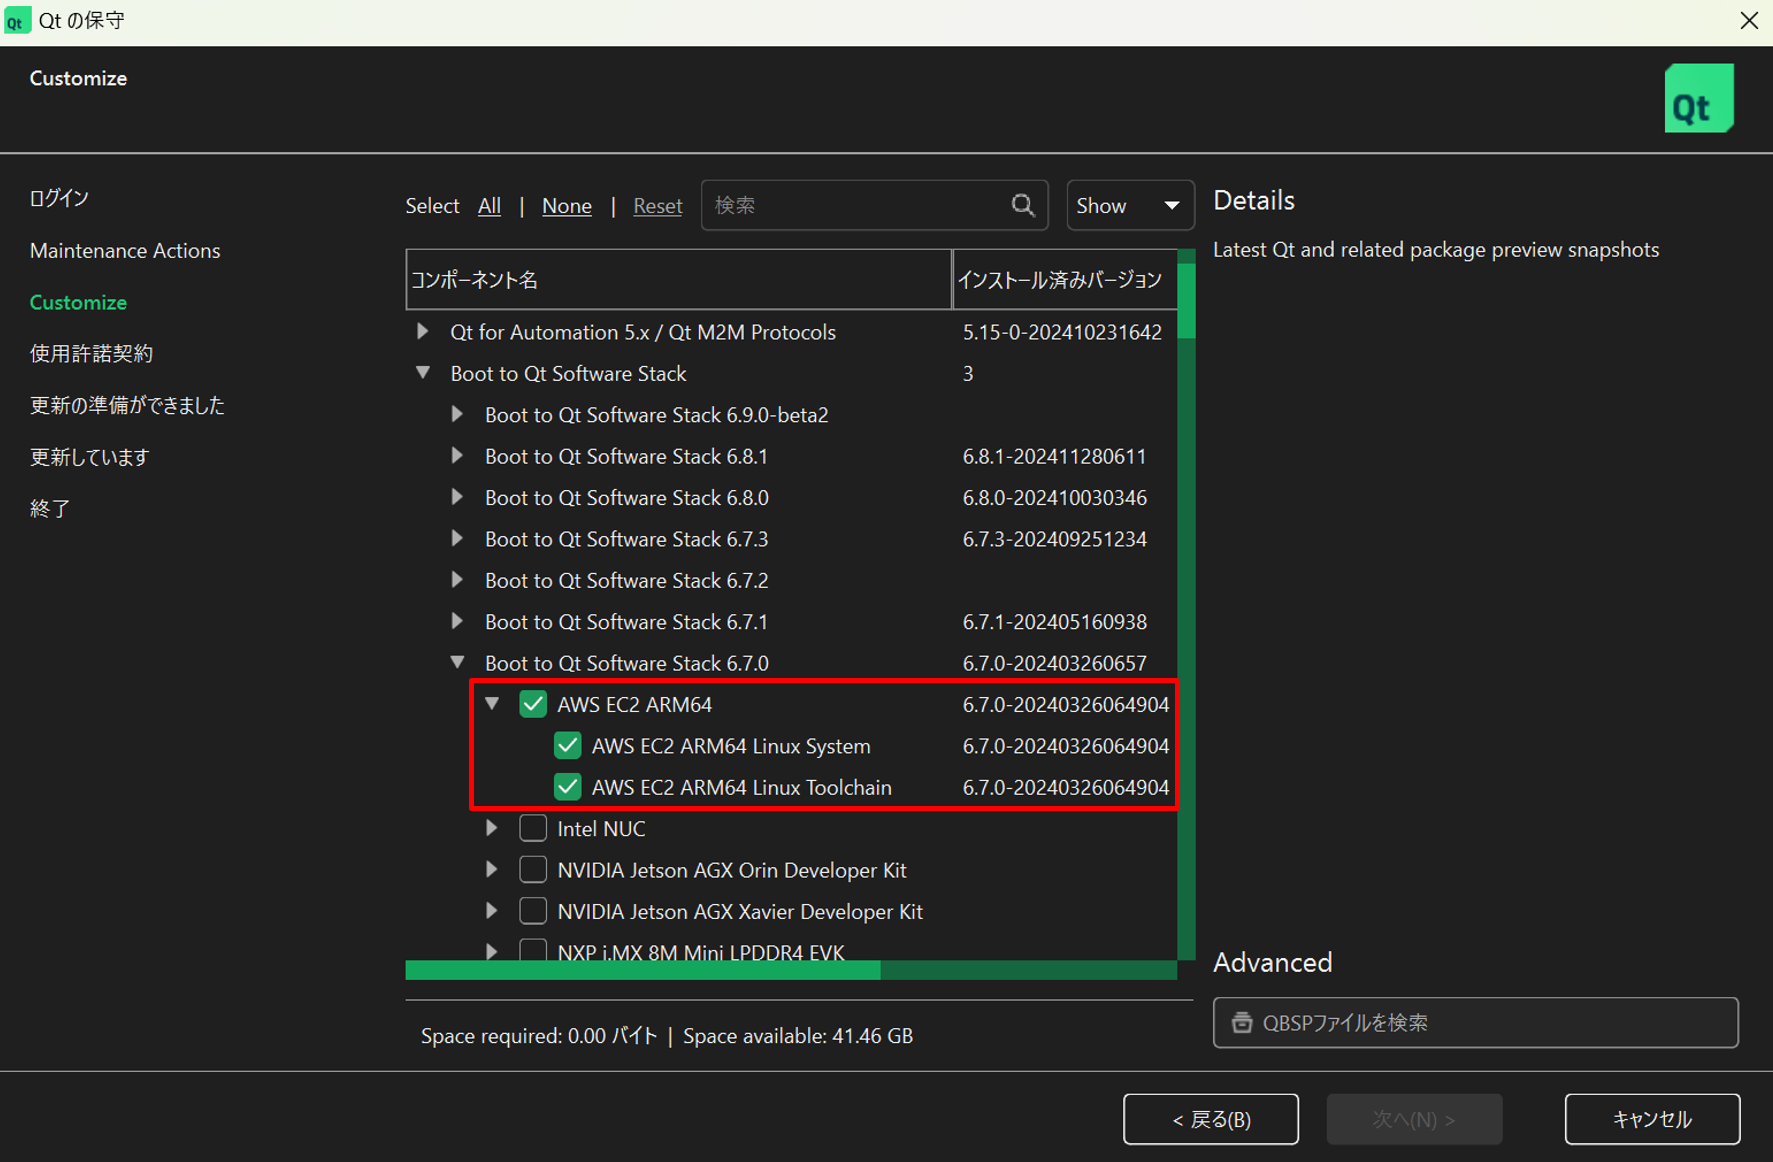Click the QBSP file browse icon
The width and height of the screenshot is (1773, 1162).
point(1241,1022)
